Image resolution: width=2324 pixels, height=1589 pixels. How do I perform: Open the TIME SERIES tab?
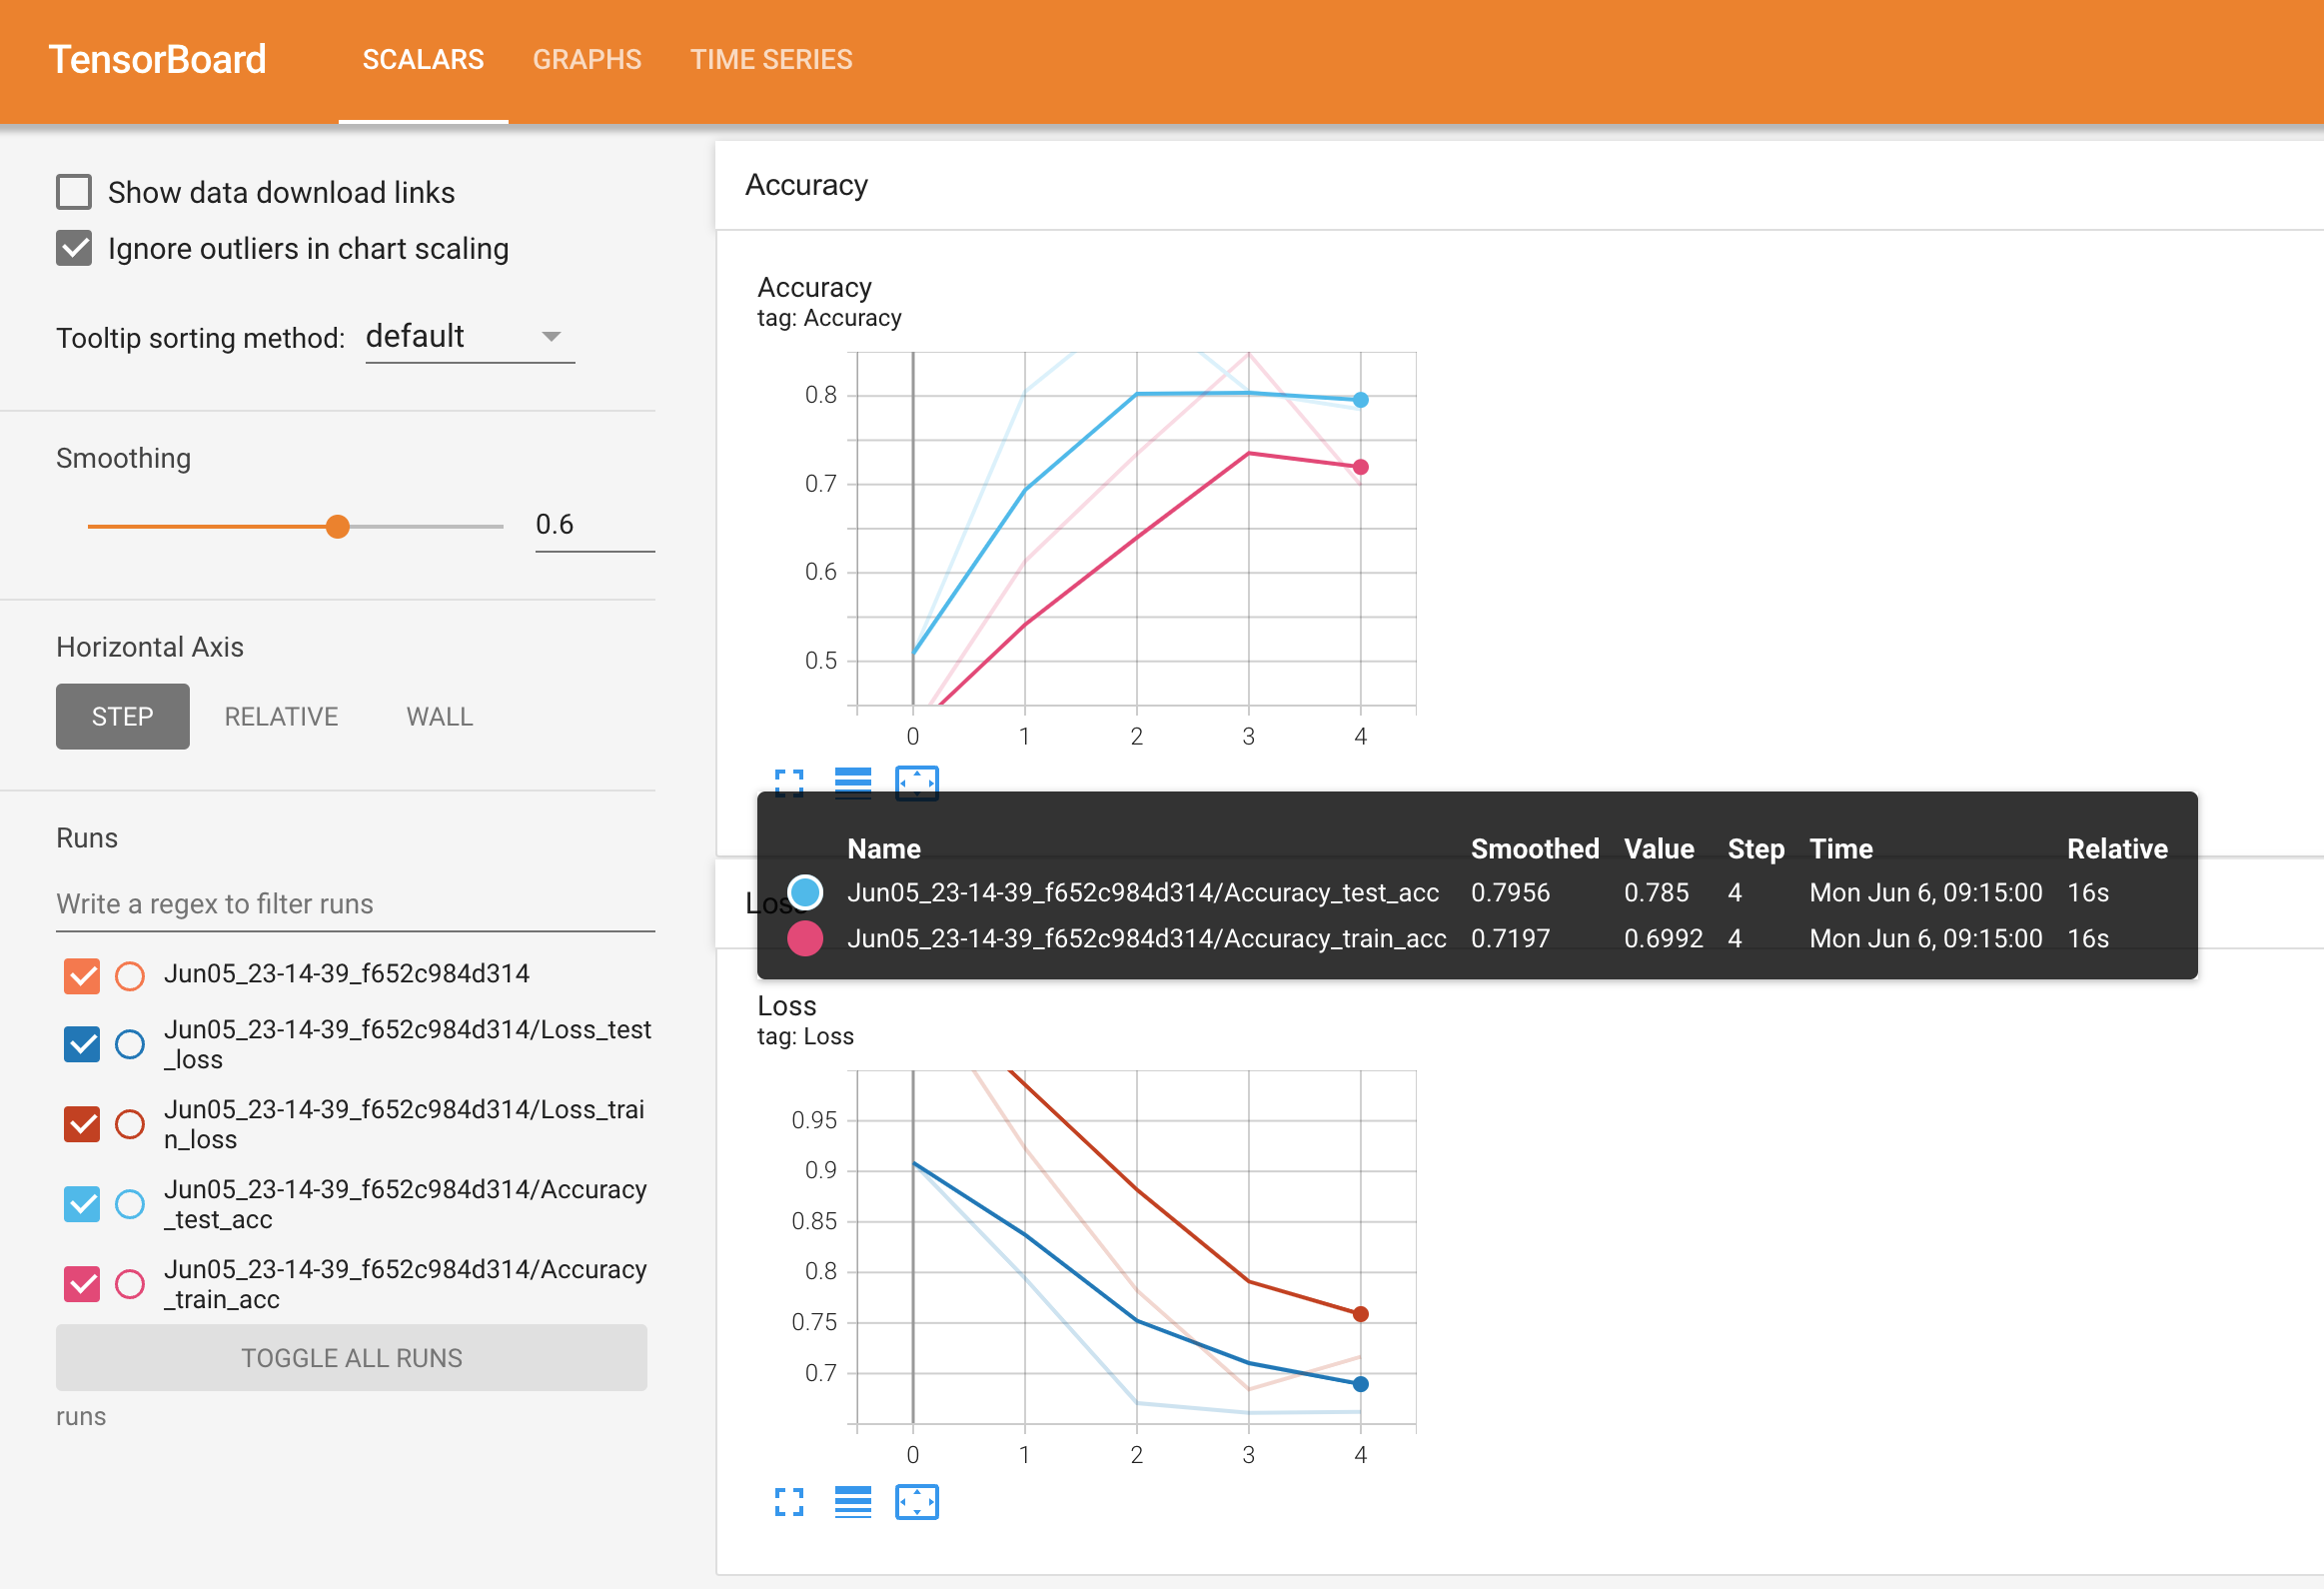pyautogui.click(x=770, y=60)
